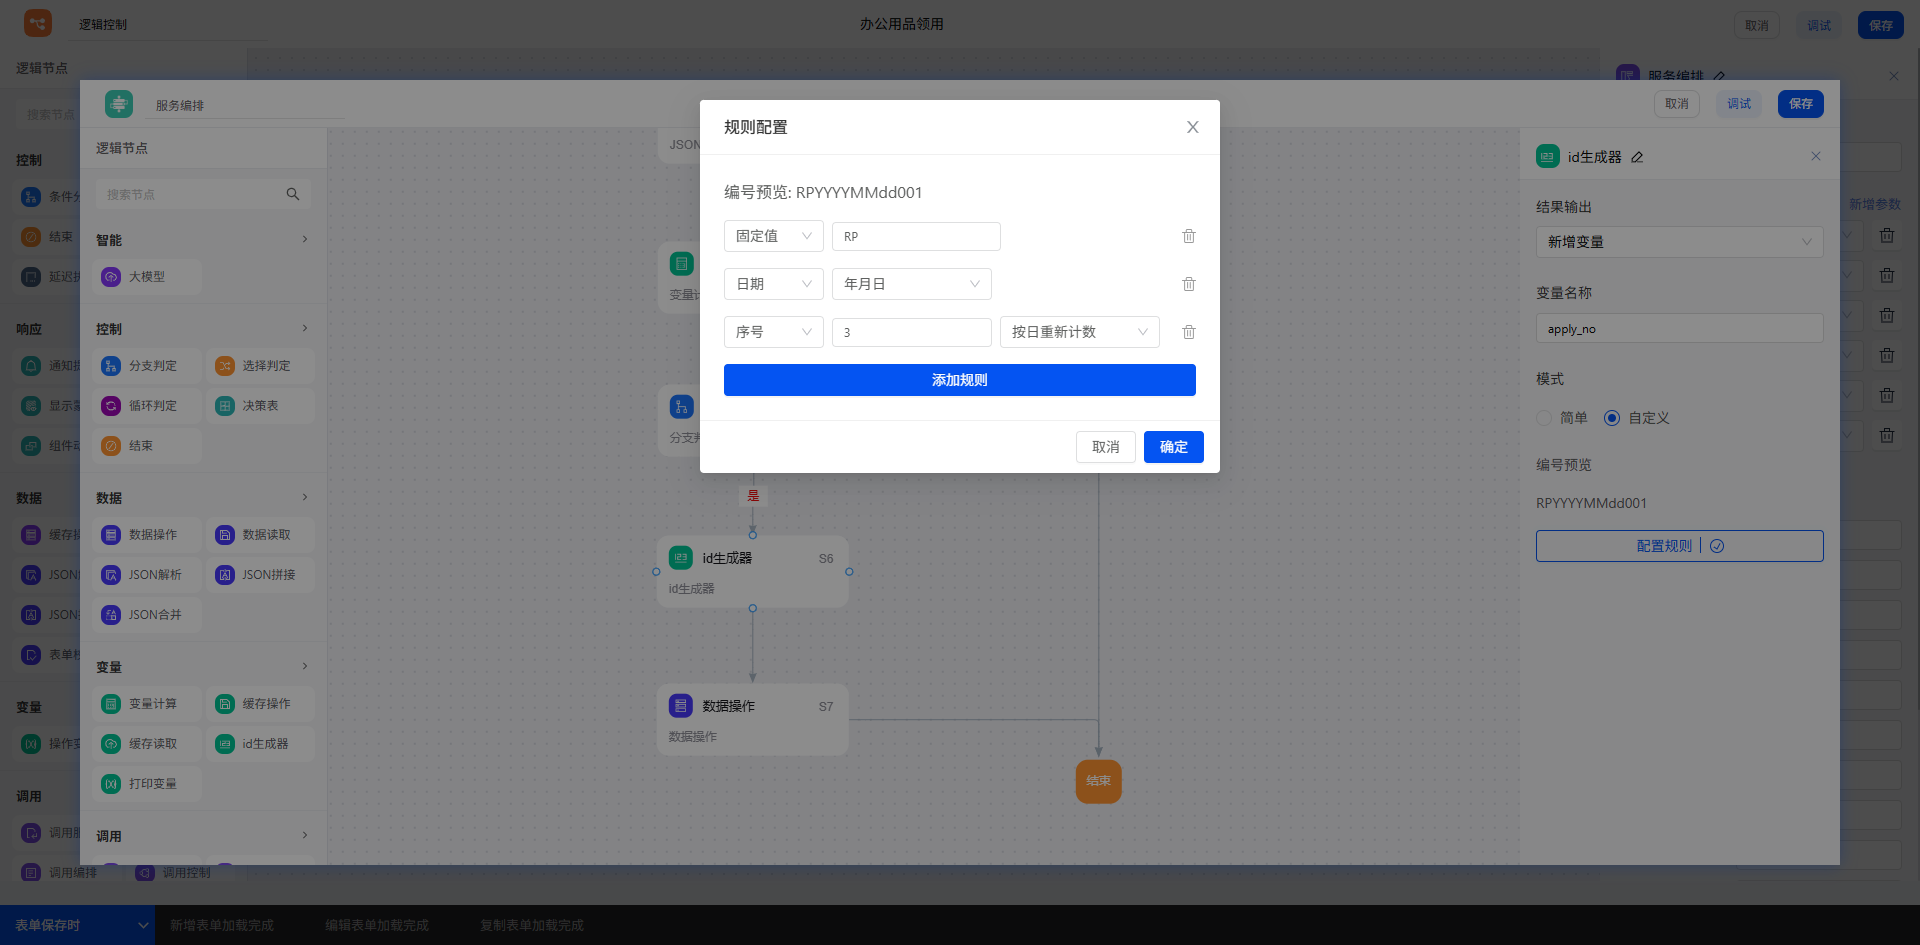Select the 选择判定 node icon
This screenshot has width=1920, height=945.
(225, 366)
